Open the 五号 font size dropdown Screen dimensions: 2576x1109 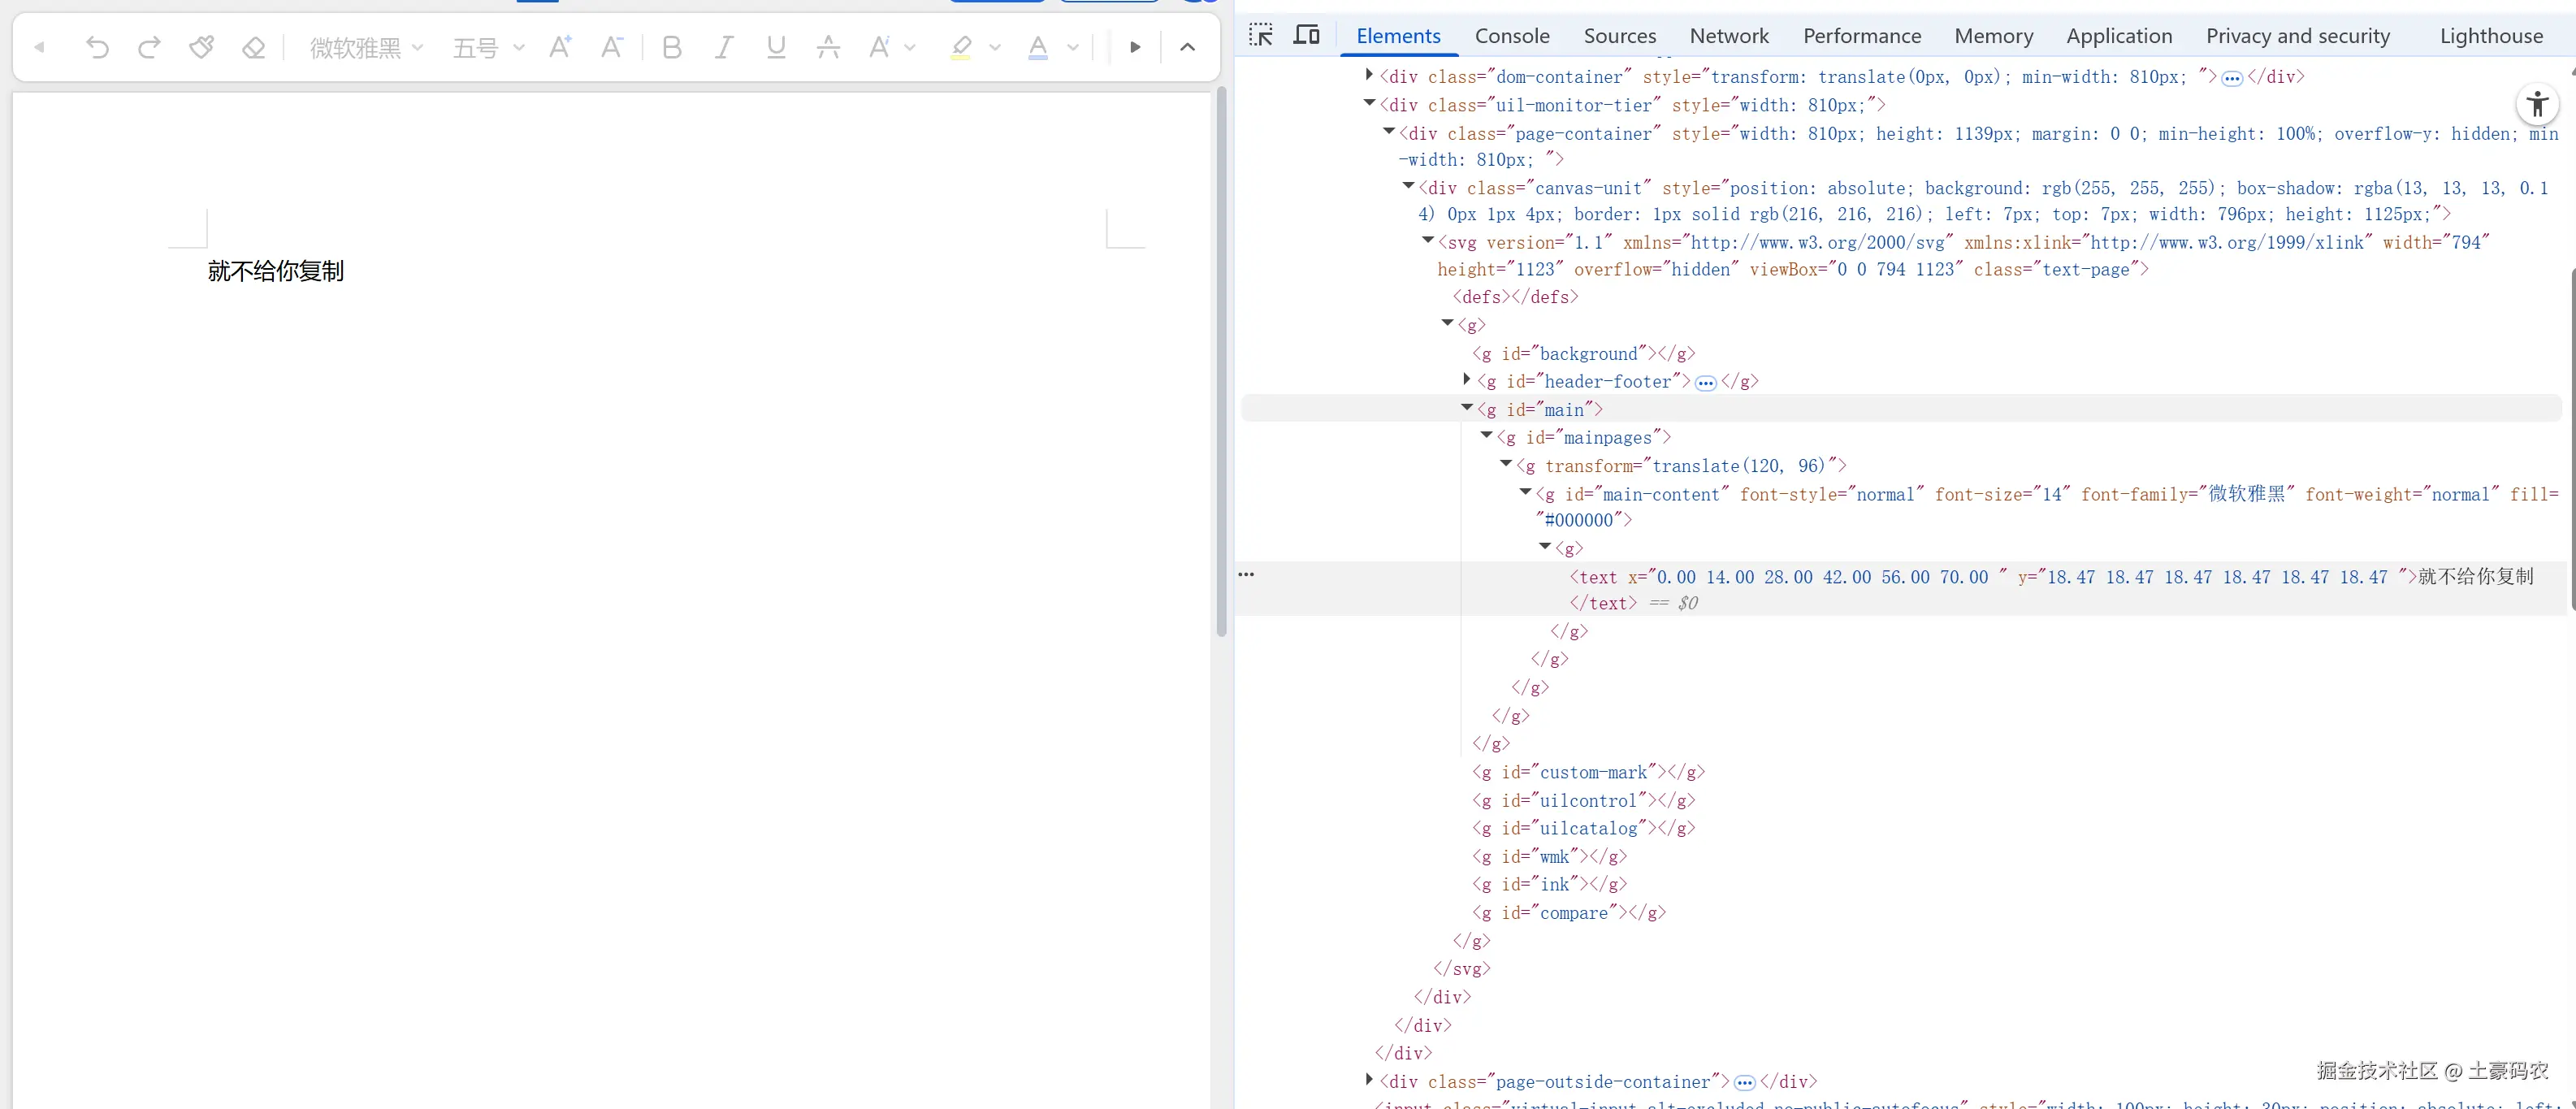point(488,47)
